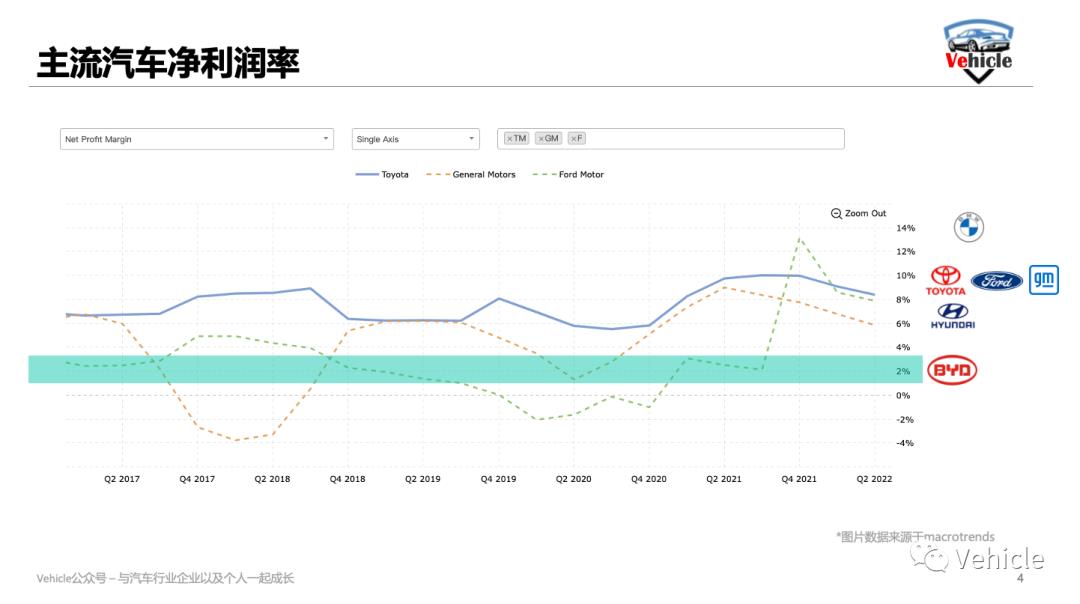The height and width of the screenshot is (604, 1080).
Task: Click the Vehicle shield logo at top
Action: click(x=978, y=52)
